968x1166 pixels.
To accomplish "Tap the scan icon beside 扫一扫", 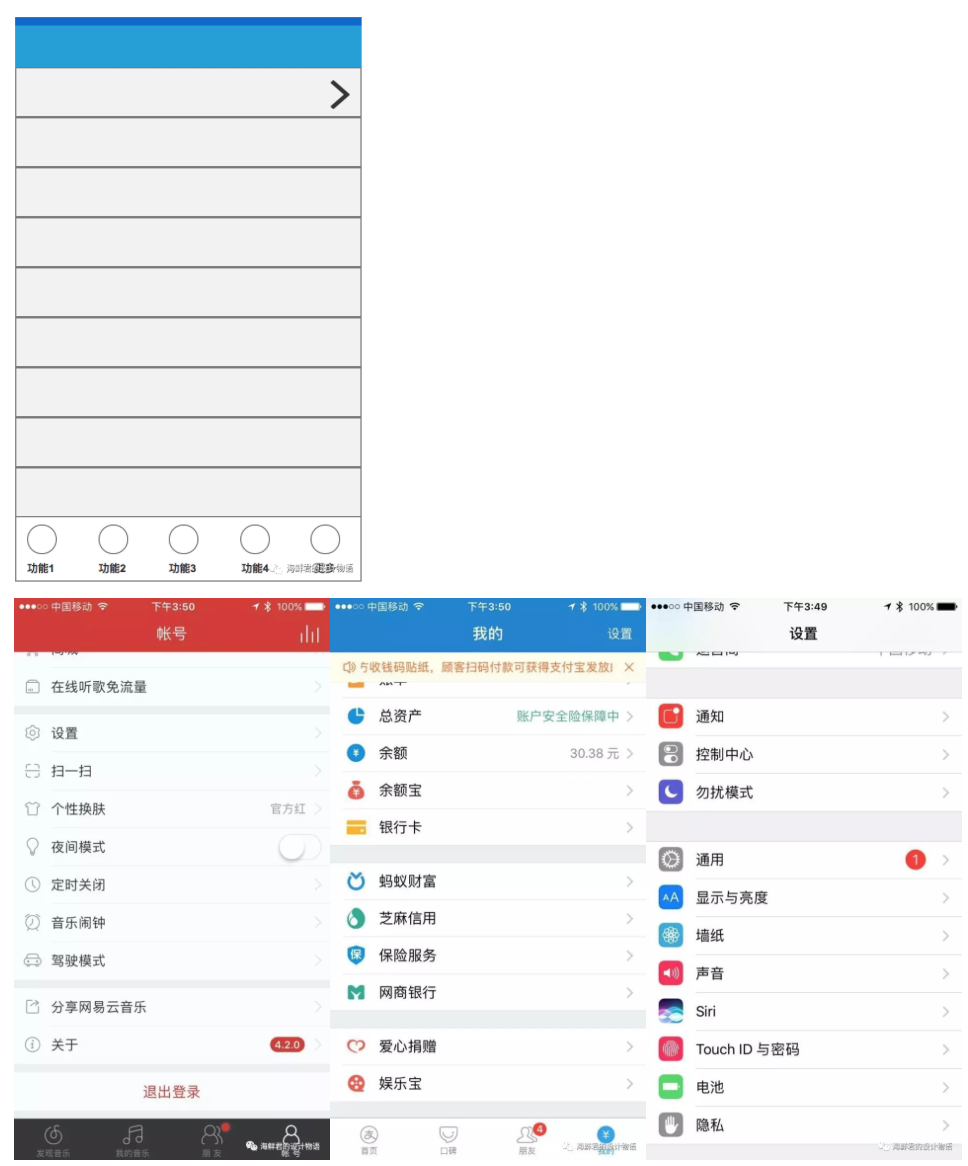I will (x=32, y=770).
